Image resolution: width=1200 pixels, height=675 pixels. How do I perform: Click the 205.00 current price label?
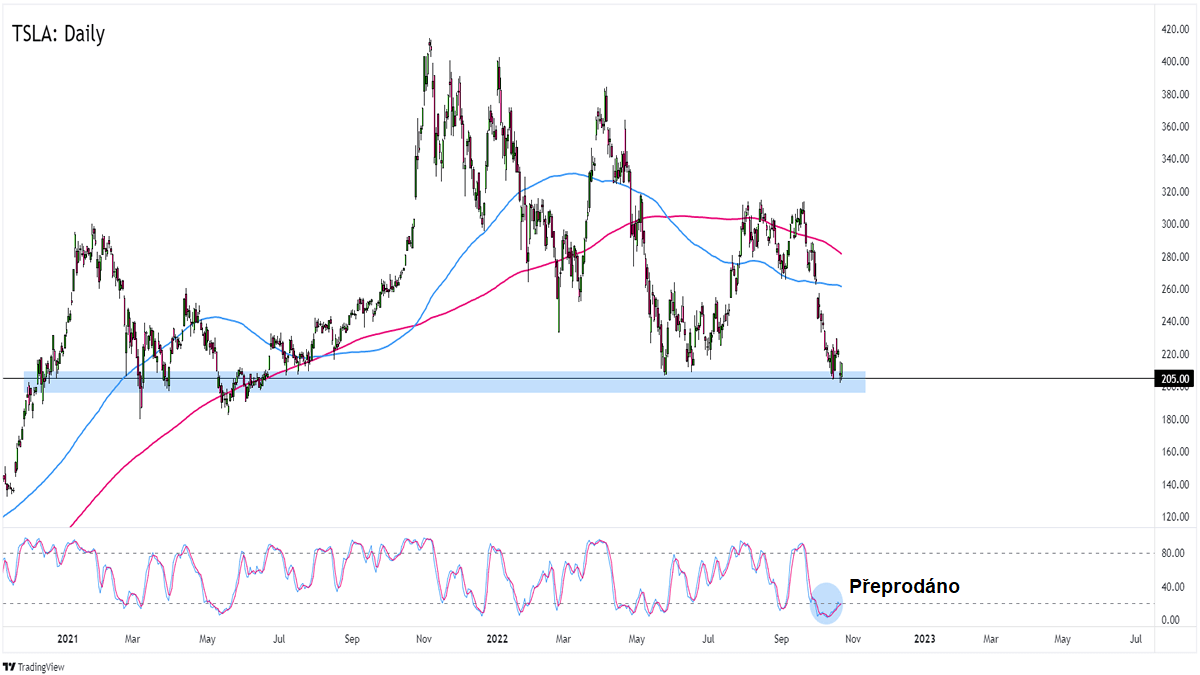[x=1173, y=379]
